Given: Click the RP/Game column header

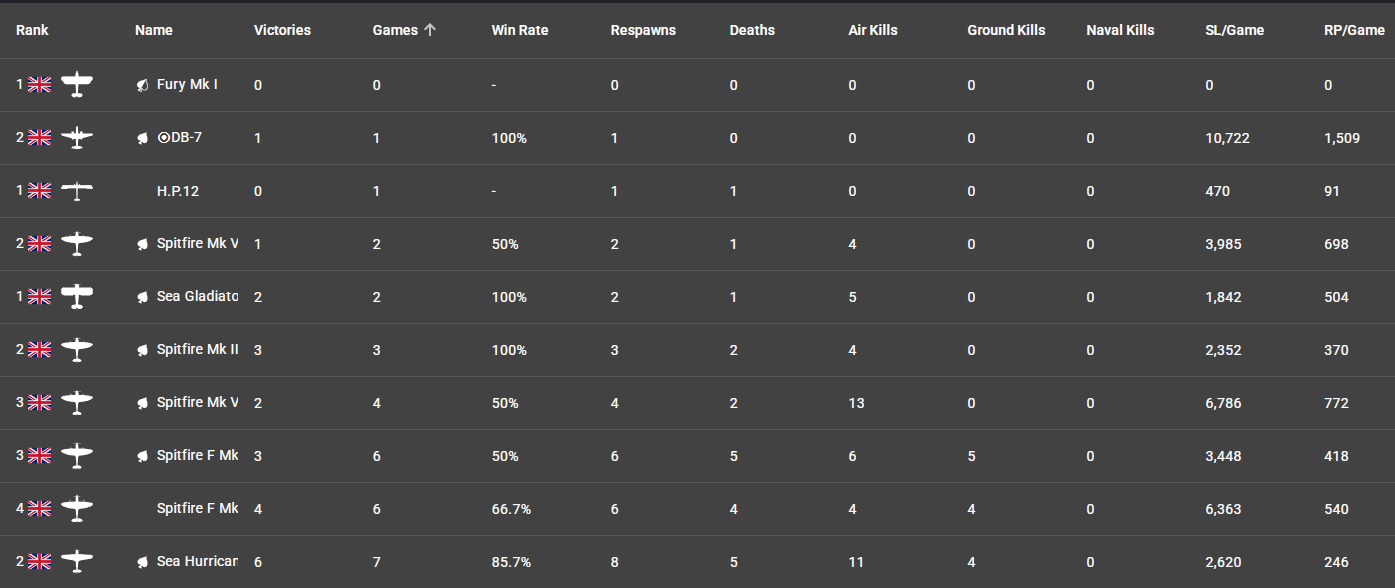Looking at the screenshot, I should [1354, 30].
